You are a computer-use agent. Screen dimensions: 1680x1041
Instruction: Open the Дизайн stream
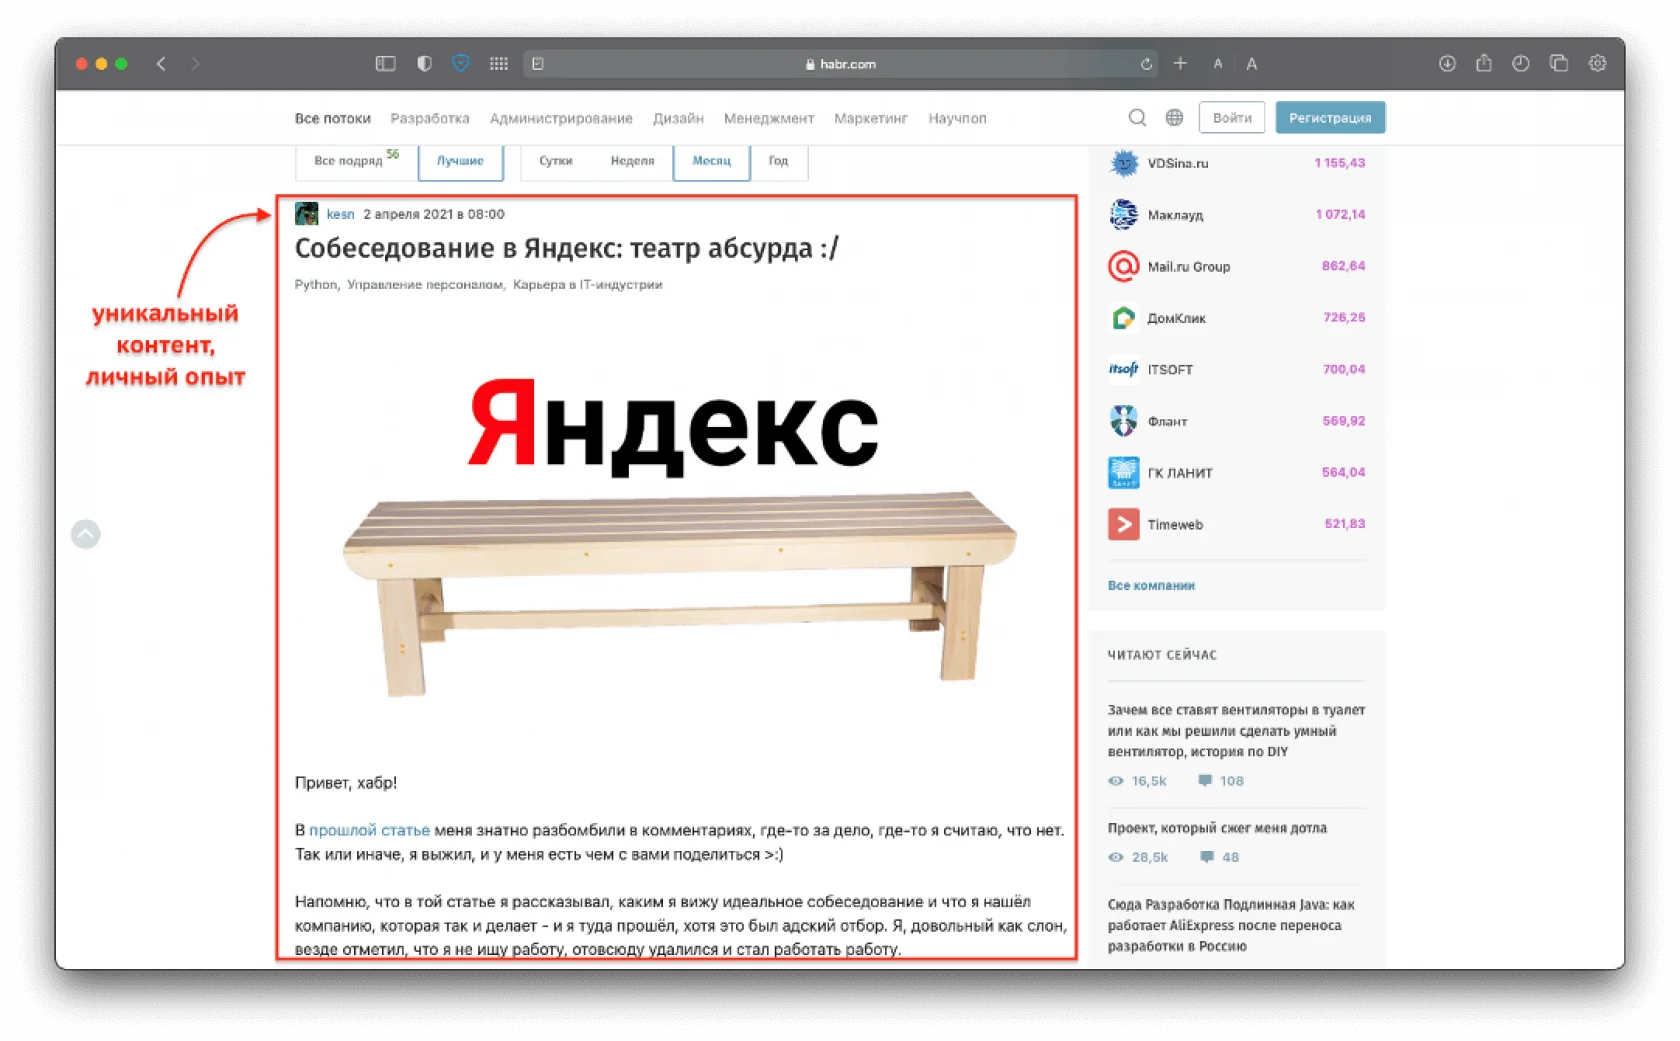(678, 118)
